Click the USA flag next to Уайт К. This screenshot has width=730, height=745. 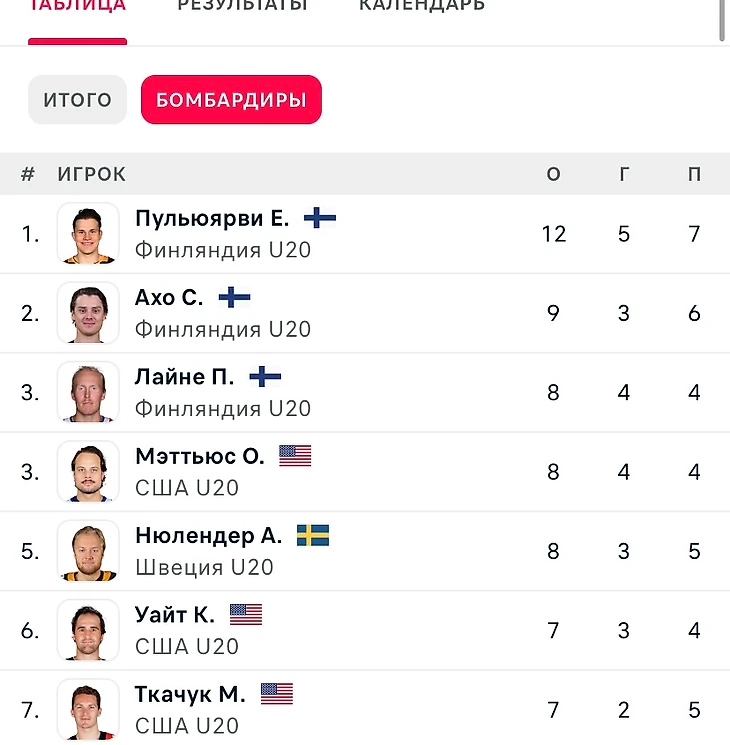246,614
